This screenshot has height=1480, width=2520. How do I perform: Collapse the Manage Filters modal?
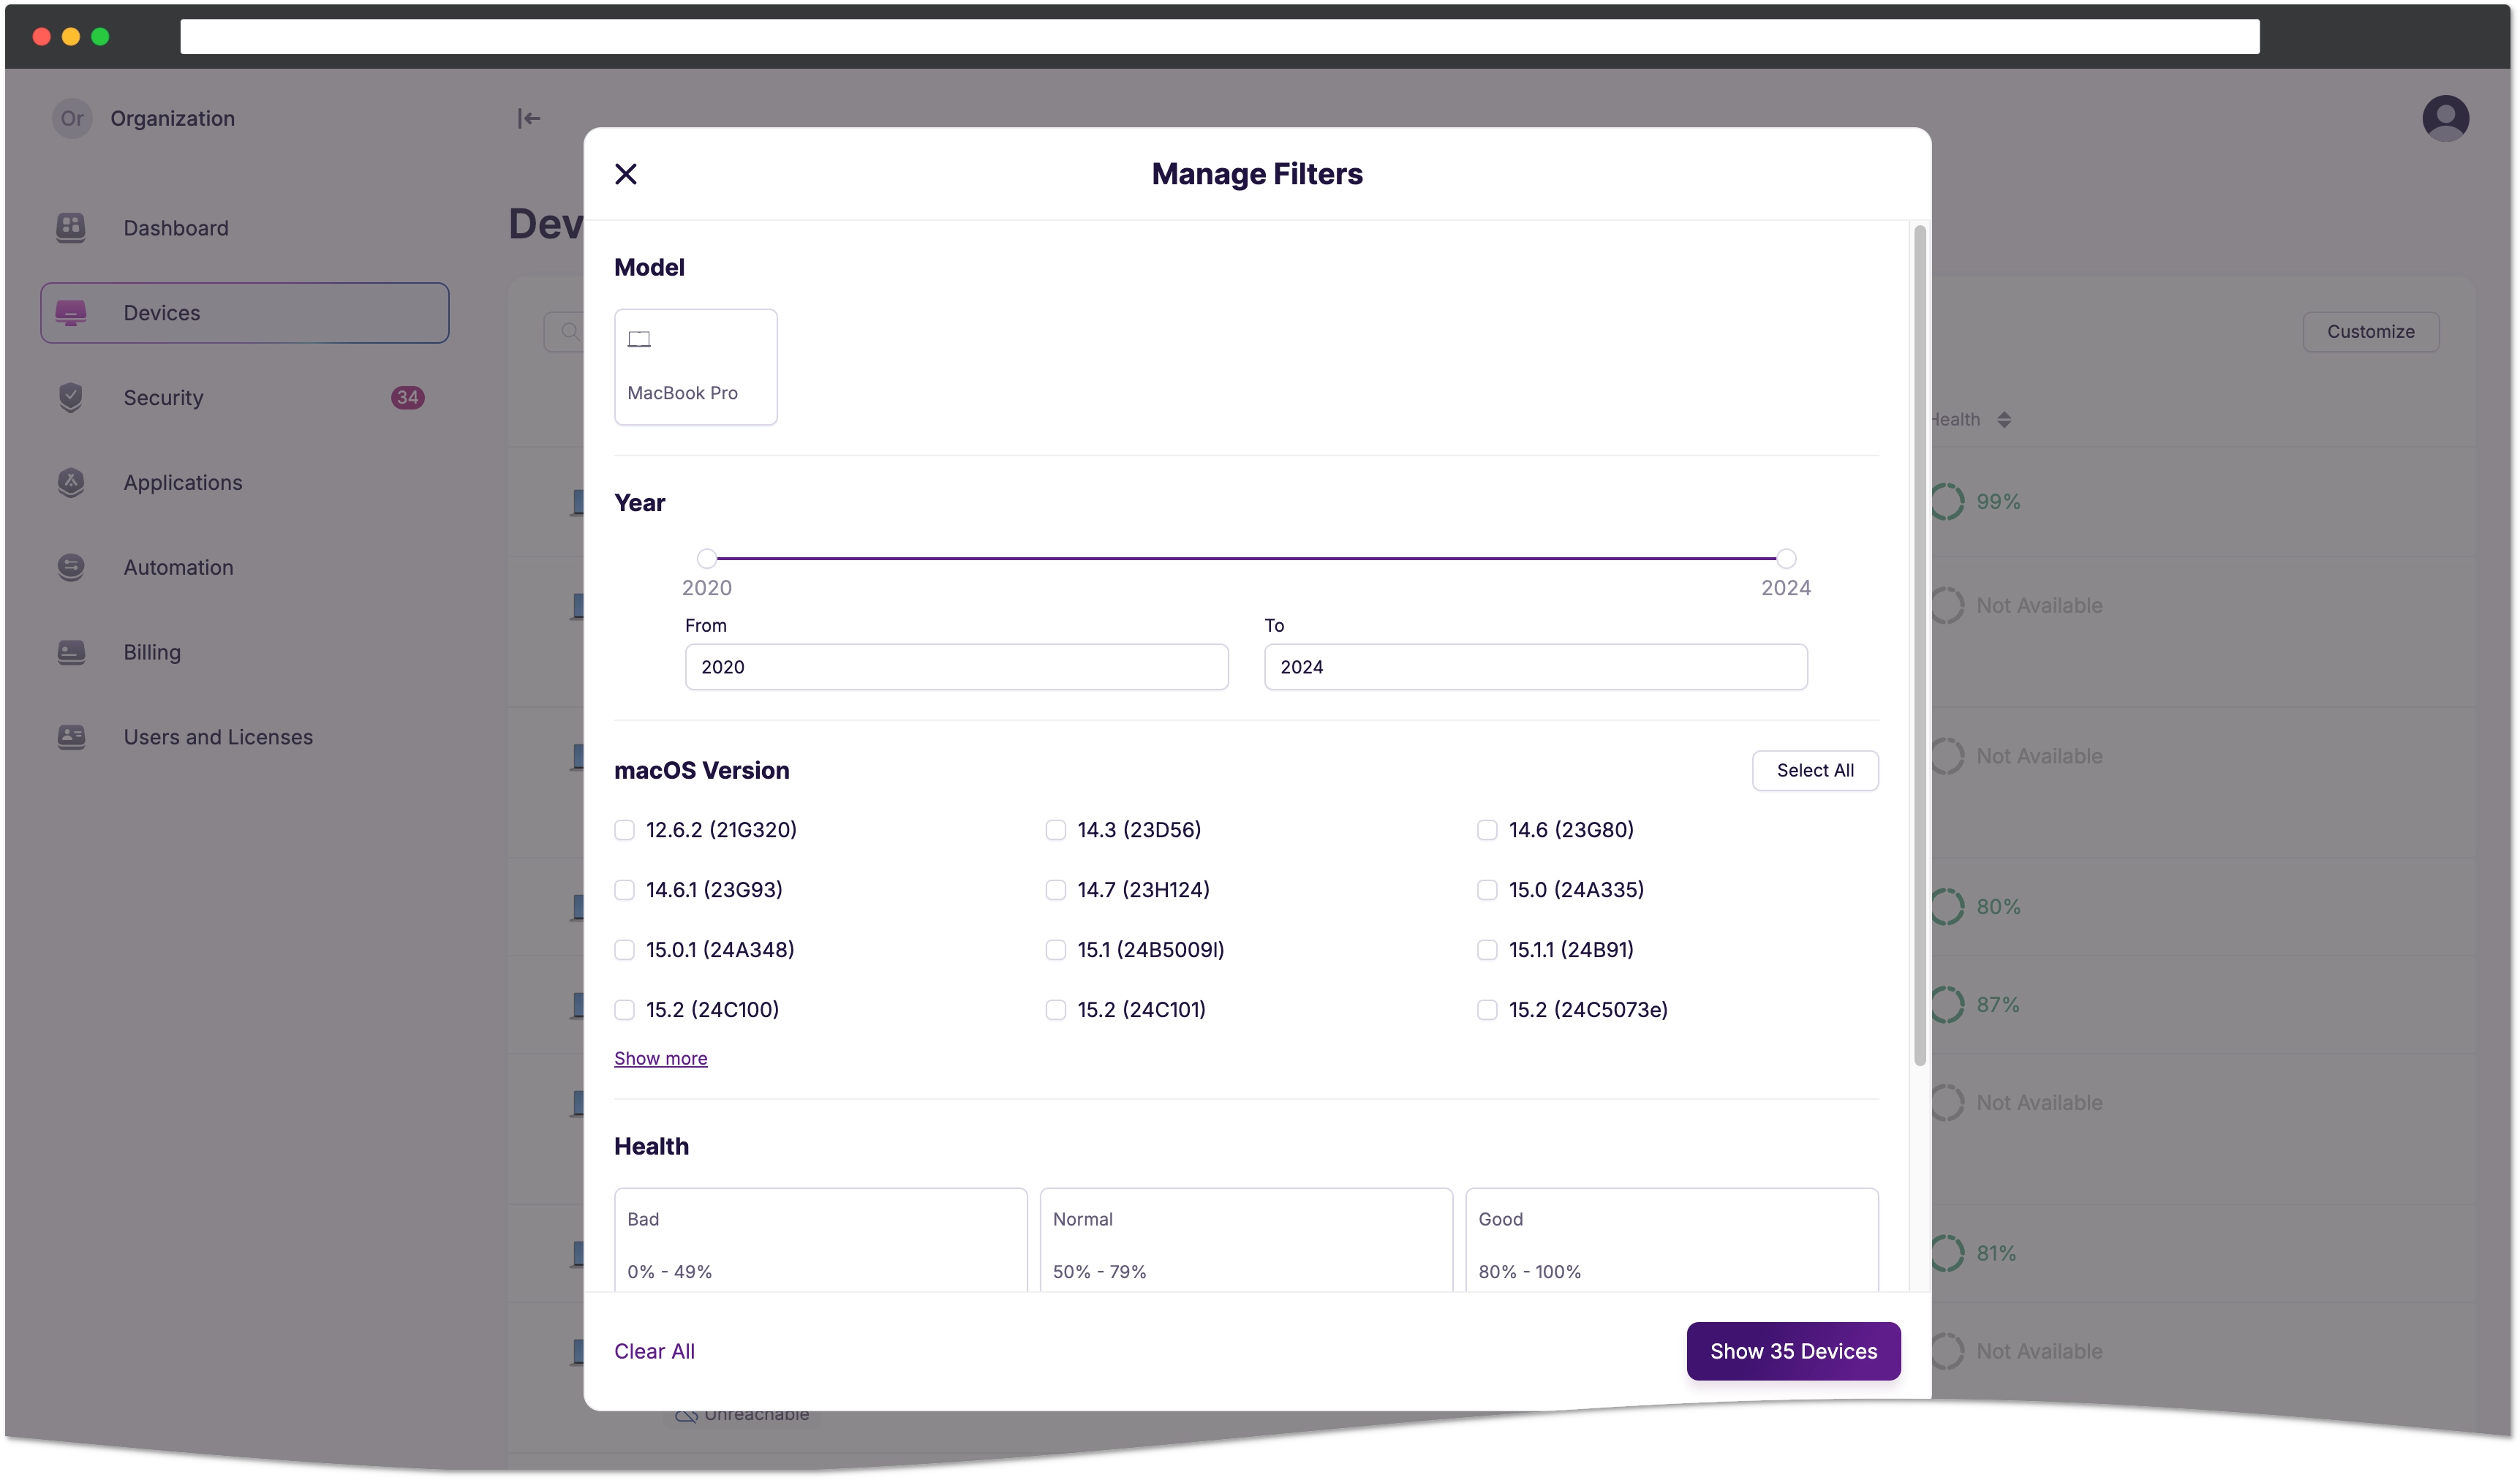pyautogui.click(x=627, y=173)
